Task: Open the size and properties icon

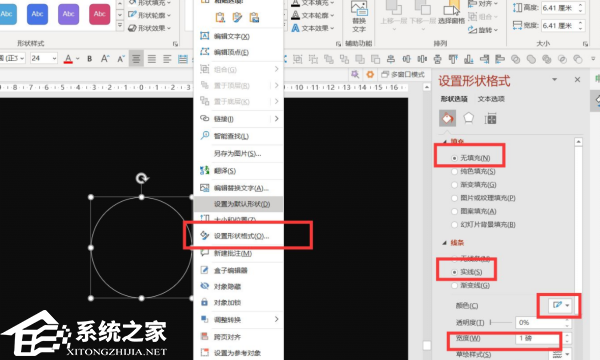Action: point(490,119)
